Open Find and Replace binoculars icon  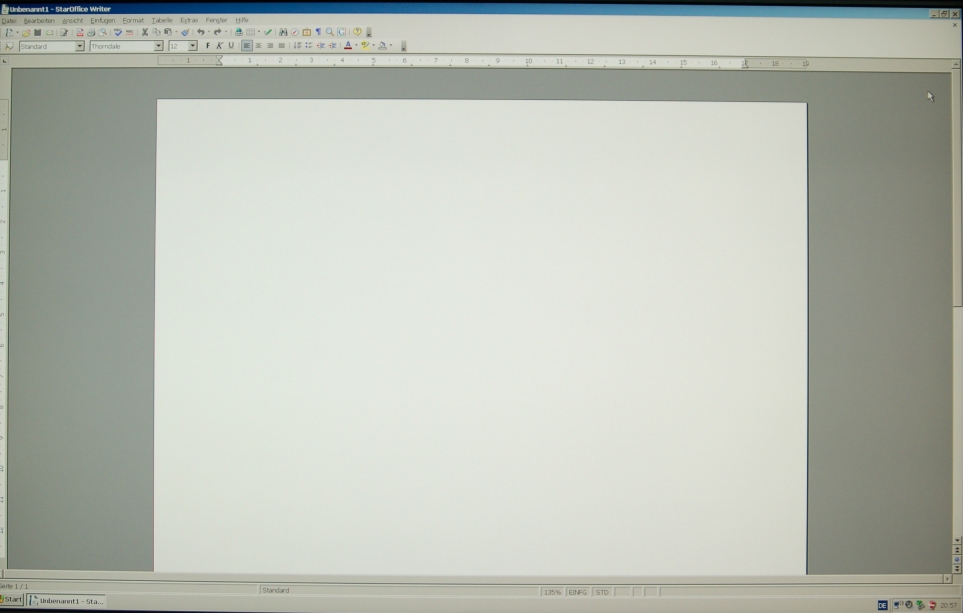click(283, 33)
